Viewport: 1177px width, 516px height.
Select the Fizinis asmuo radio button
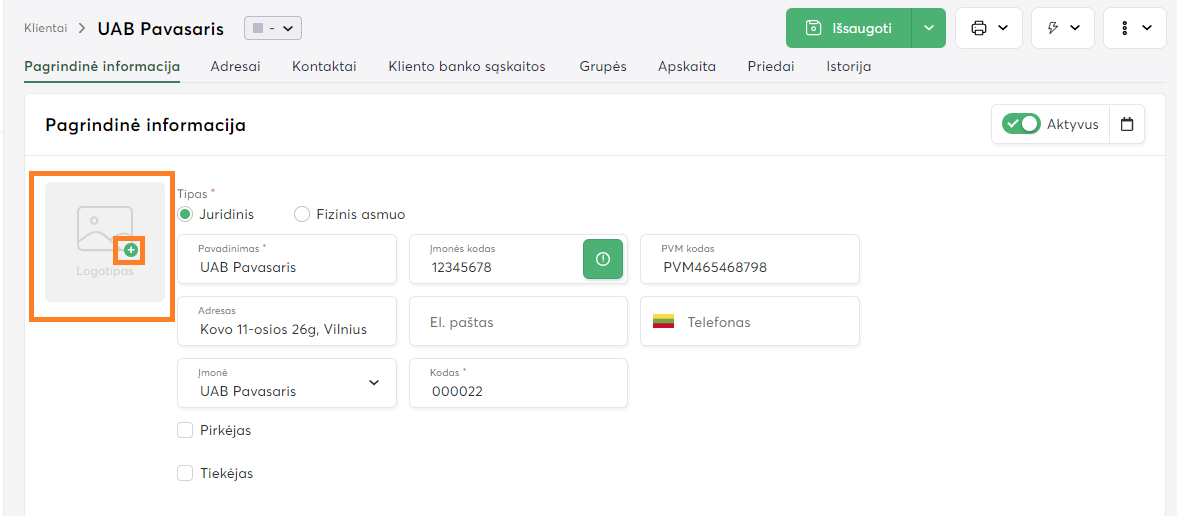(302, 214)
